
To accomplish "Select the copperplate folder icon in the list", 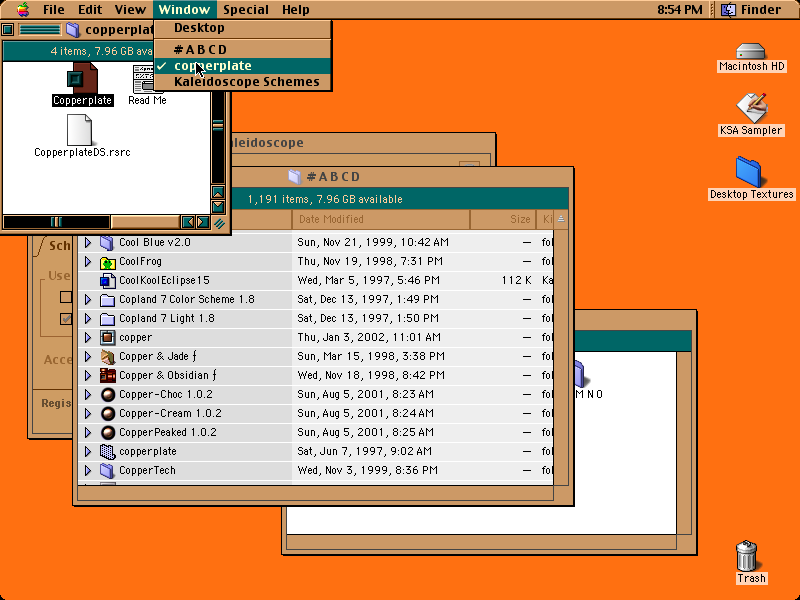I will tap(107, 452).
